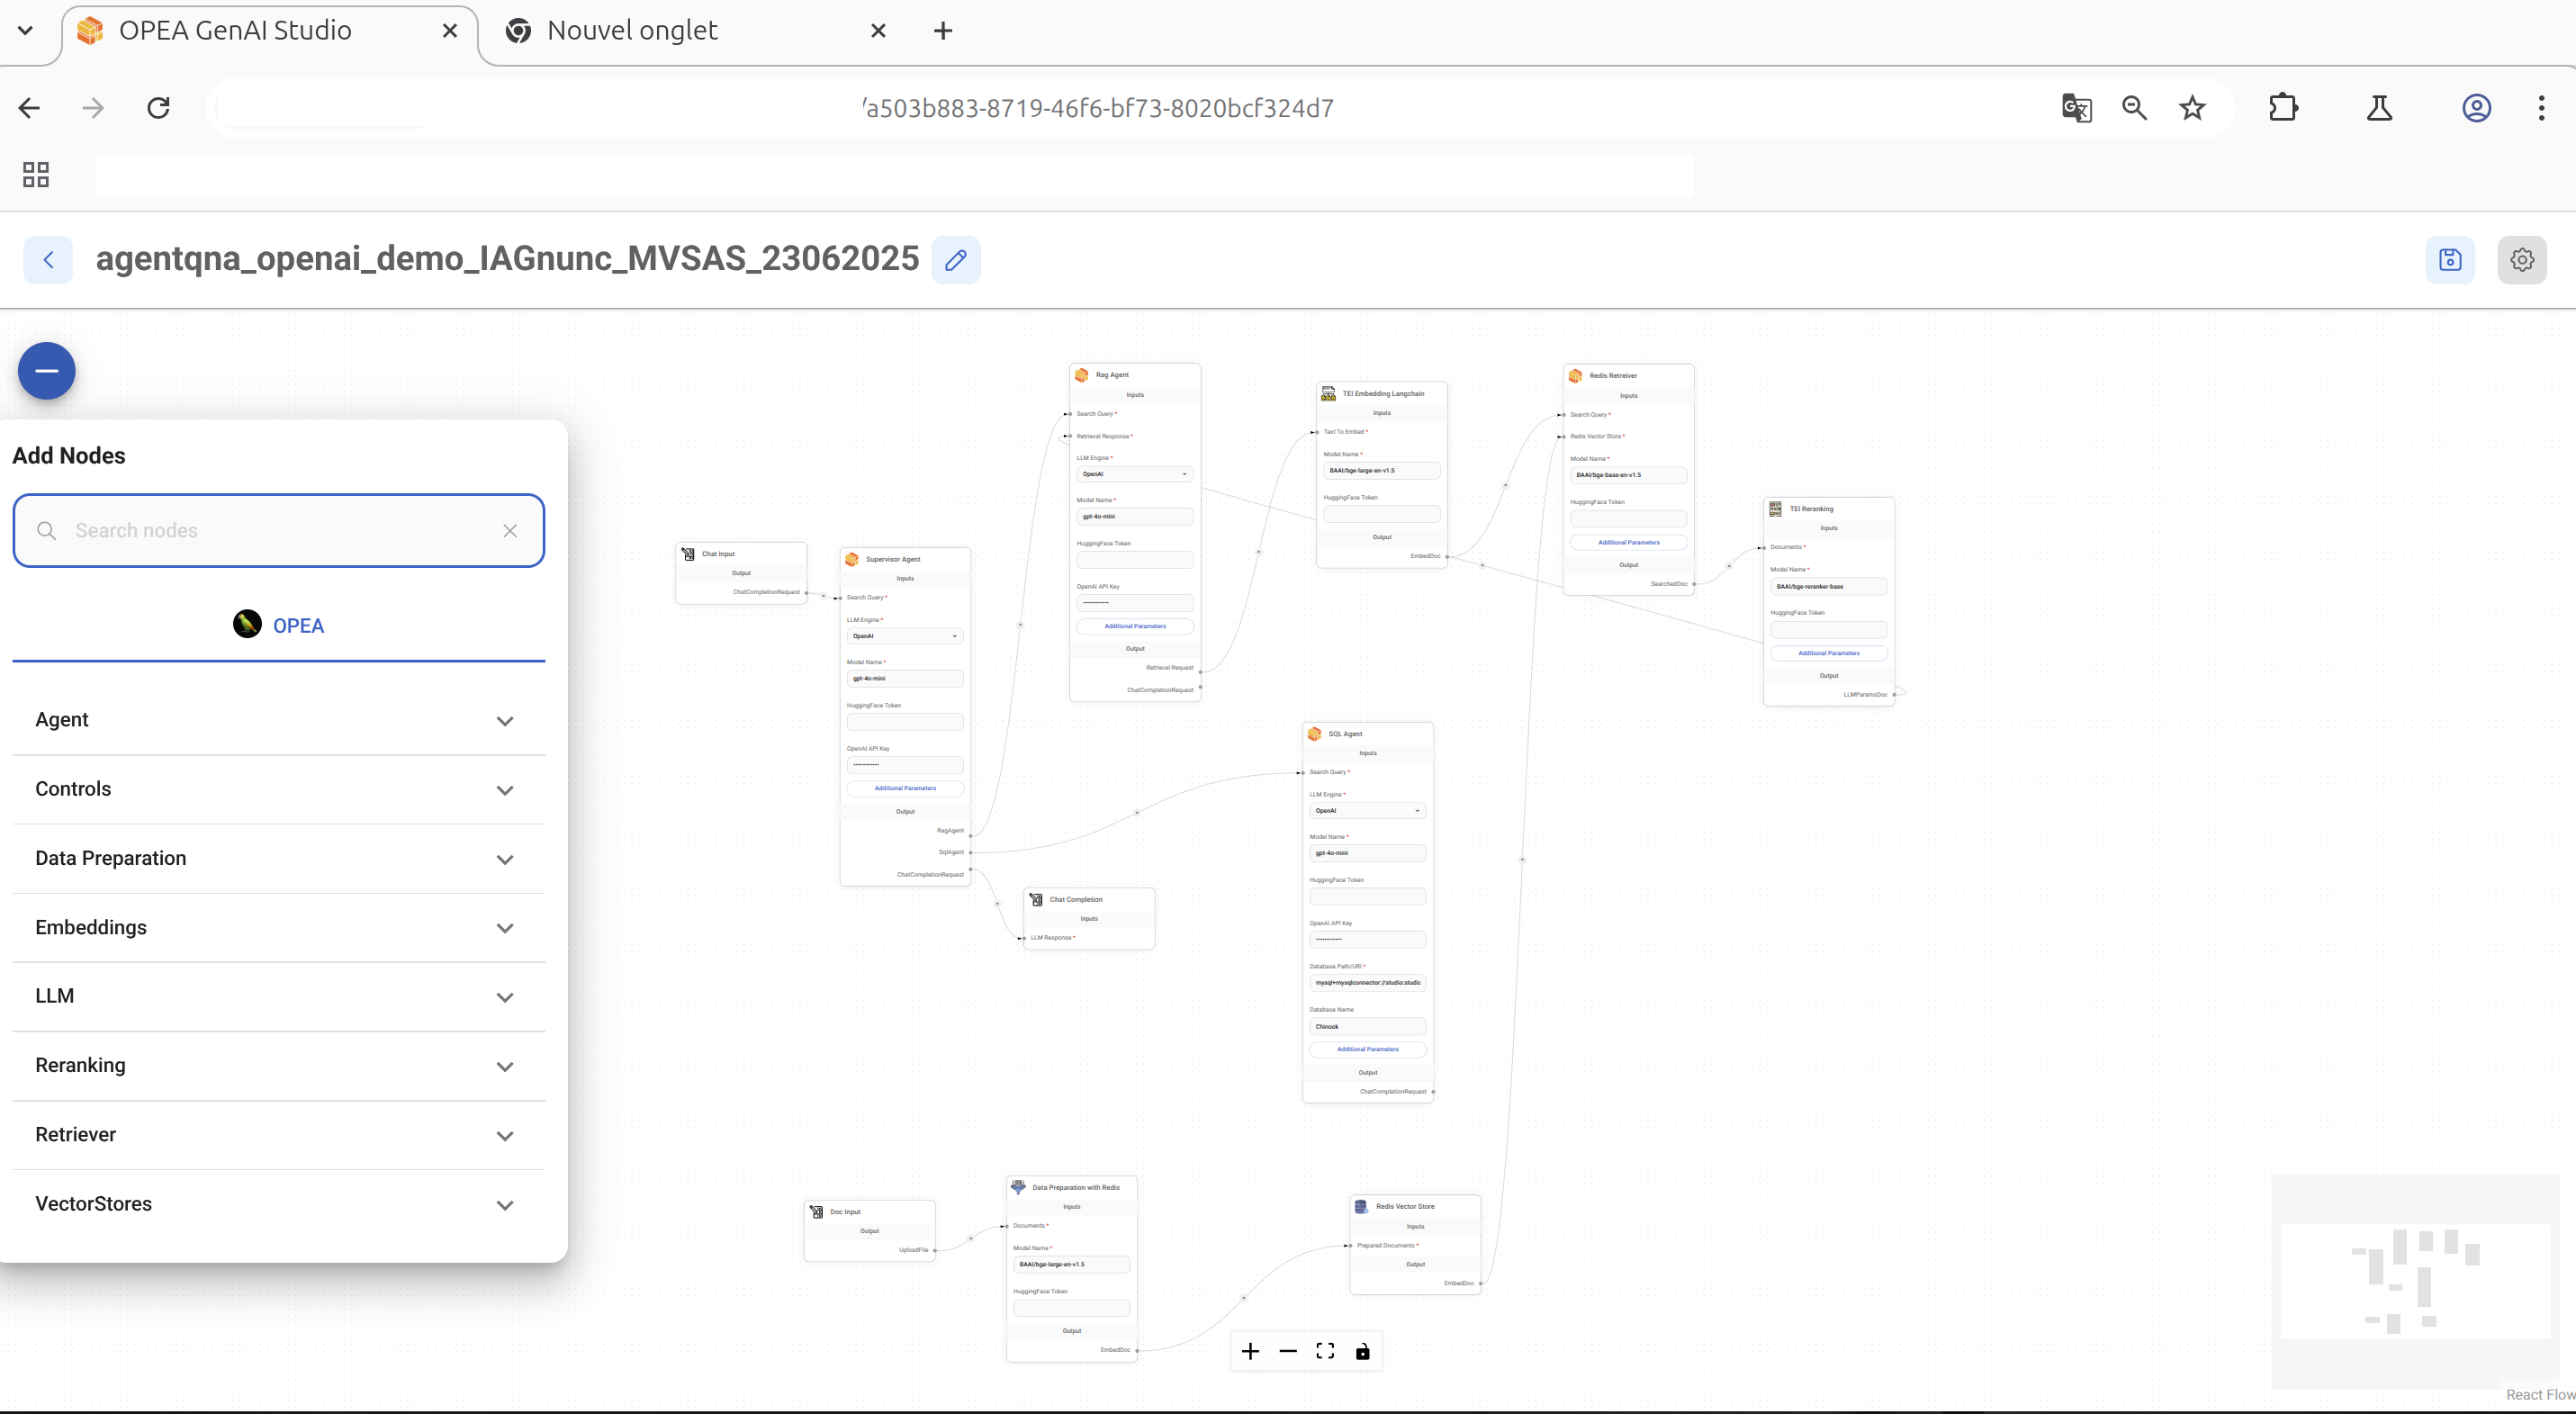Close the Nouvel onglet tab
This screenshot has width=2576, height=1414.
tap(878, 31)
